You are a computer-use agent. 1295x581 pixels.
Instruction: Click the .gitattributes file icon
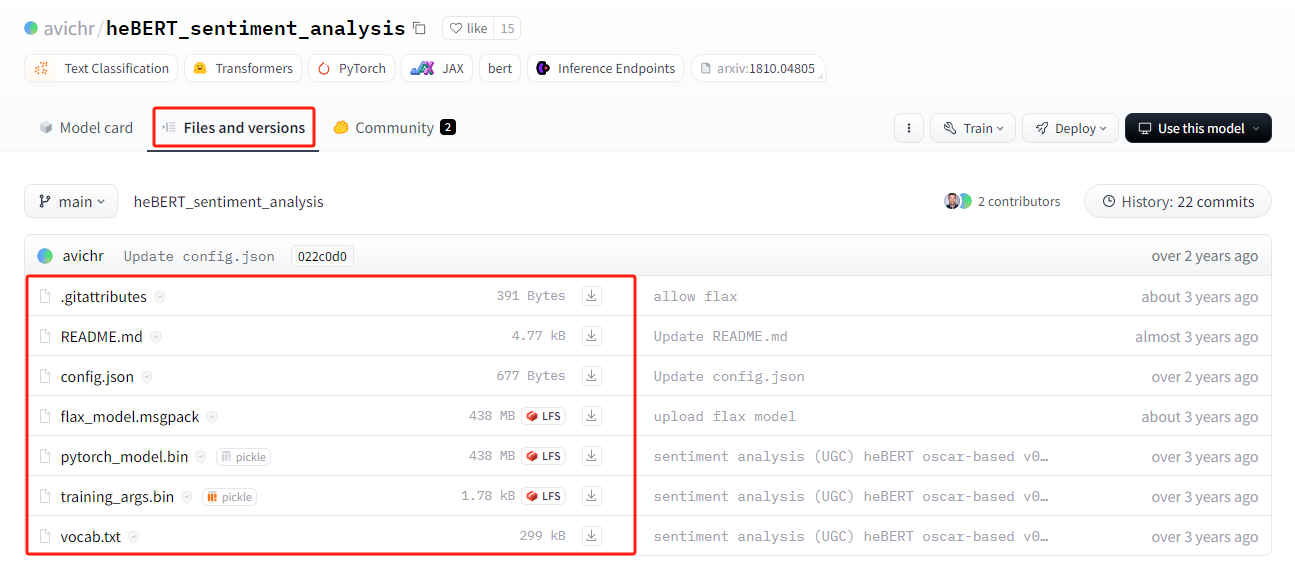[x=44, y=297]
